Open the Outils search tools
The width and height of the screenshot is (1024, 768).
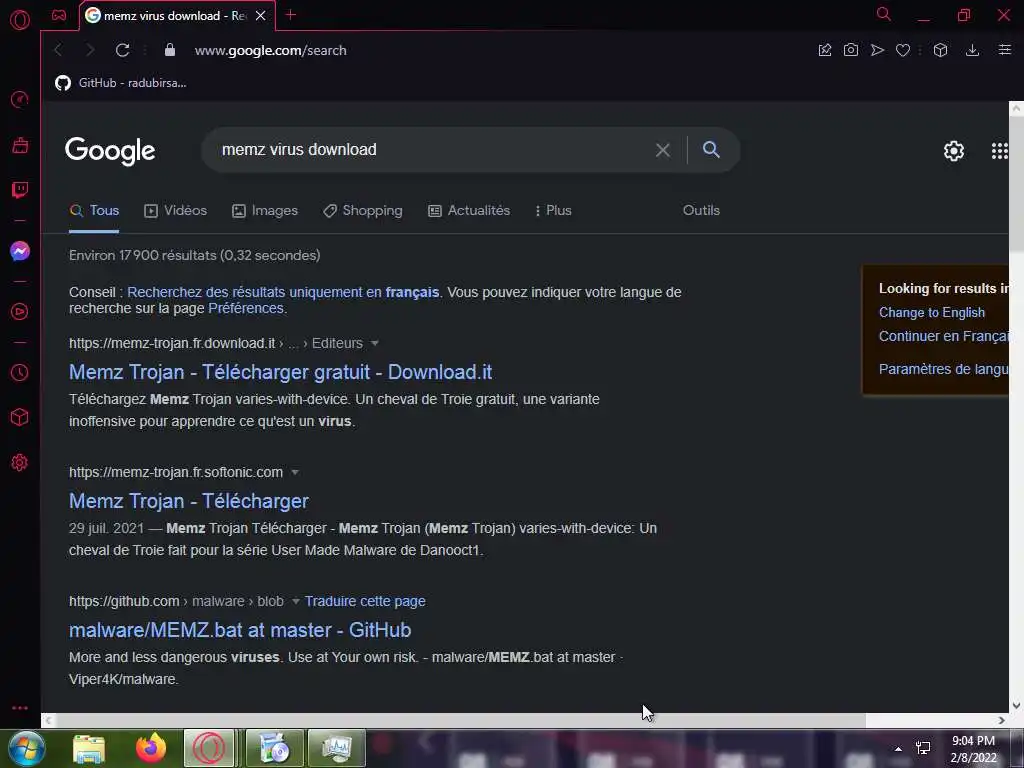coord(701,210)
